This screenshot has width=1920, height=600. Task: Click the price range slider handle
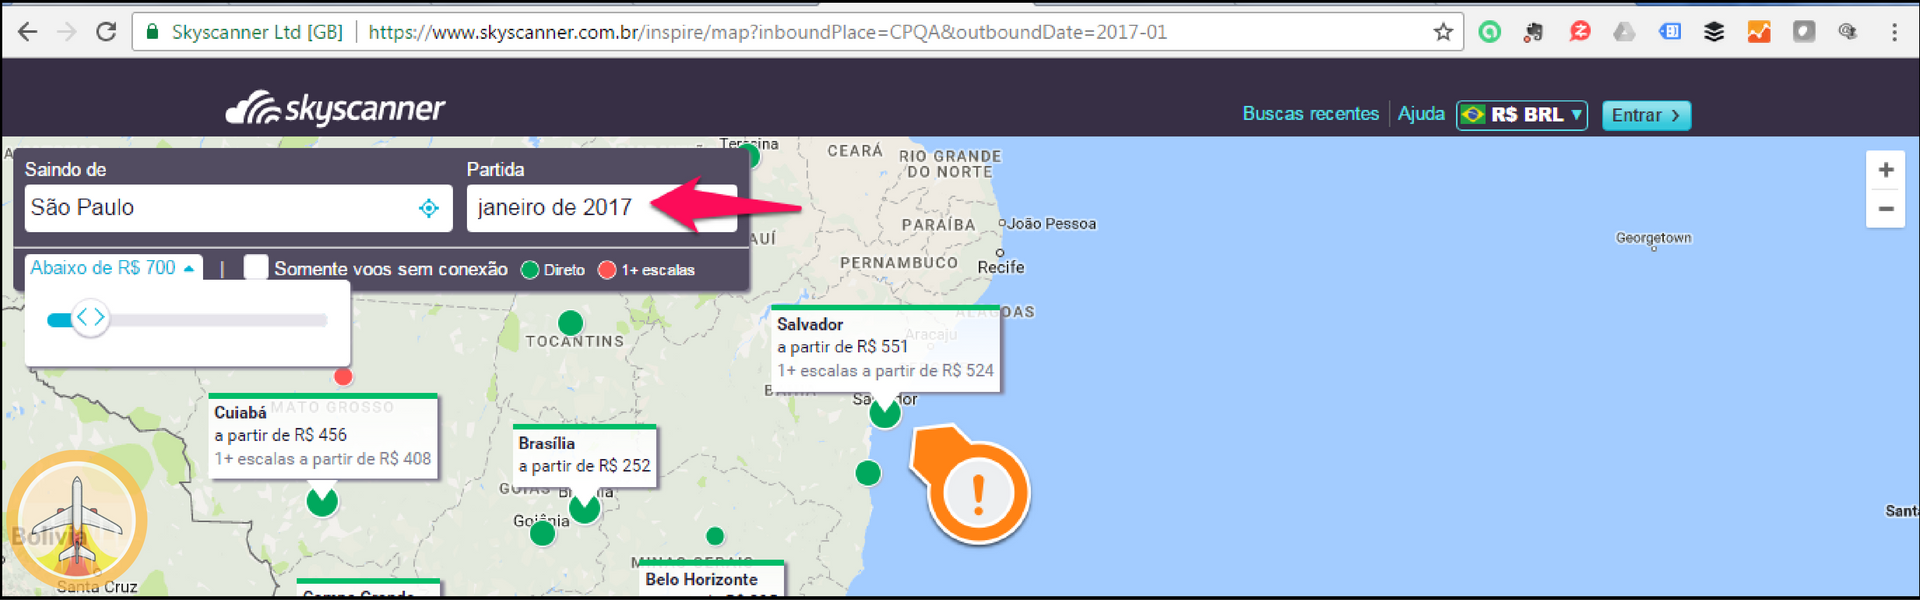[x=90, y=318]
